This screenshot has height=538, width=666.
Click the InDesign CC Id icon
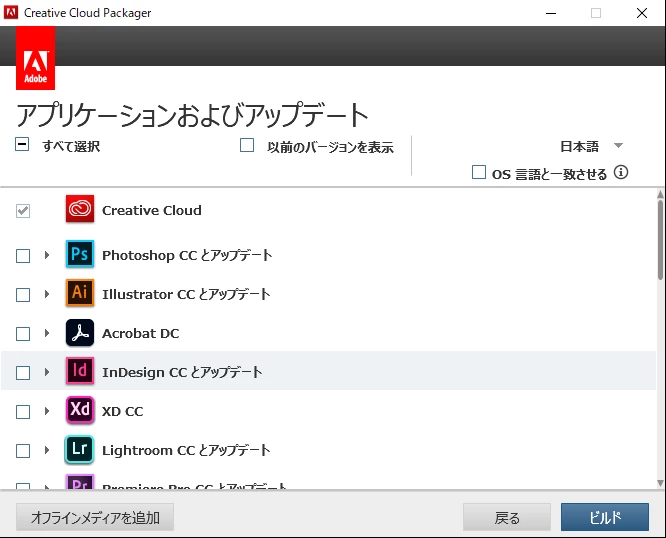[x=80, y=371]
